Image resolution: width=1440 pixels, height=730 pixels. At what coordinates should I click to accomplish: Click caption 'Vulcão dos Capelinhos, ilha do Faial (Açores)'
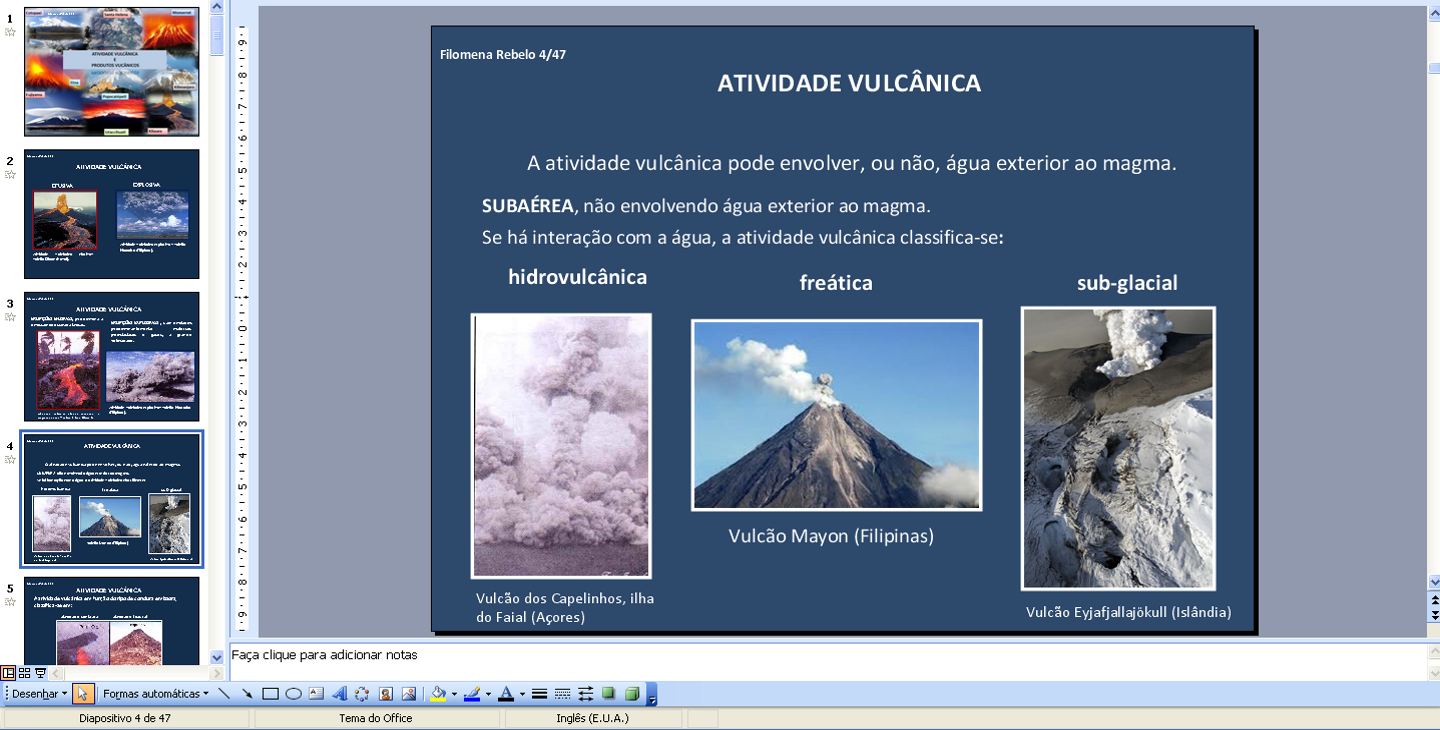[565, 607]
